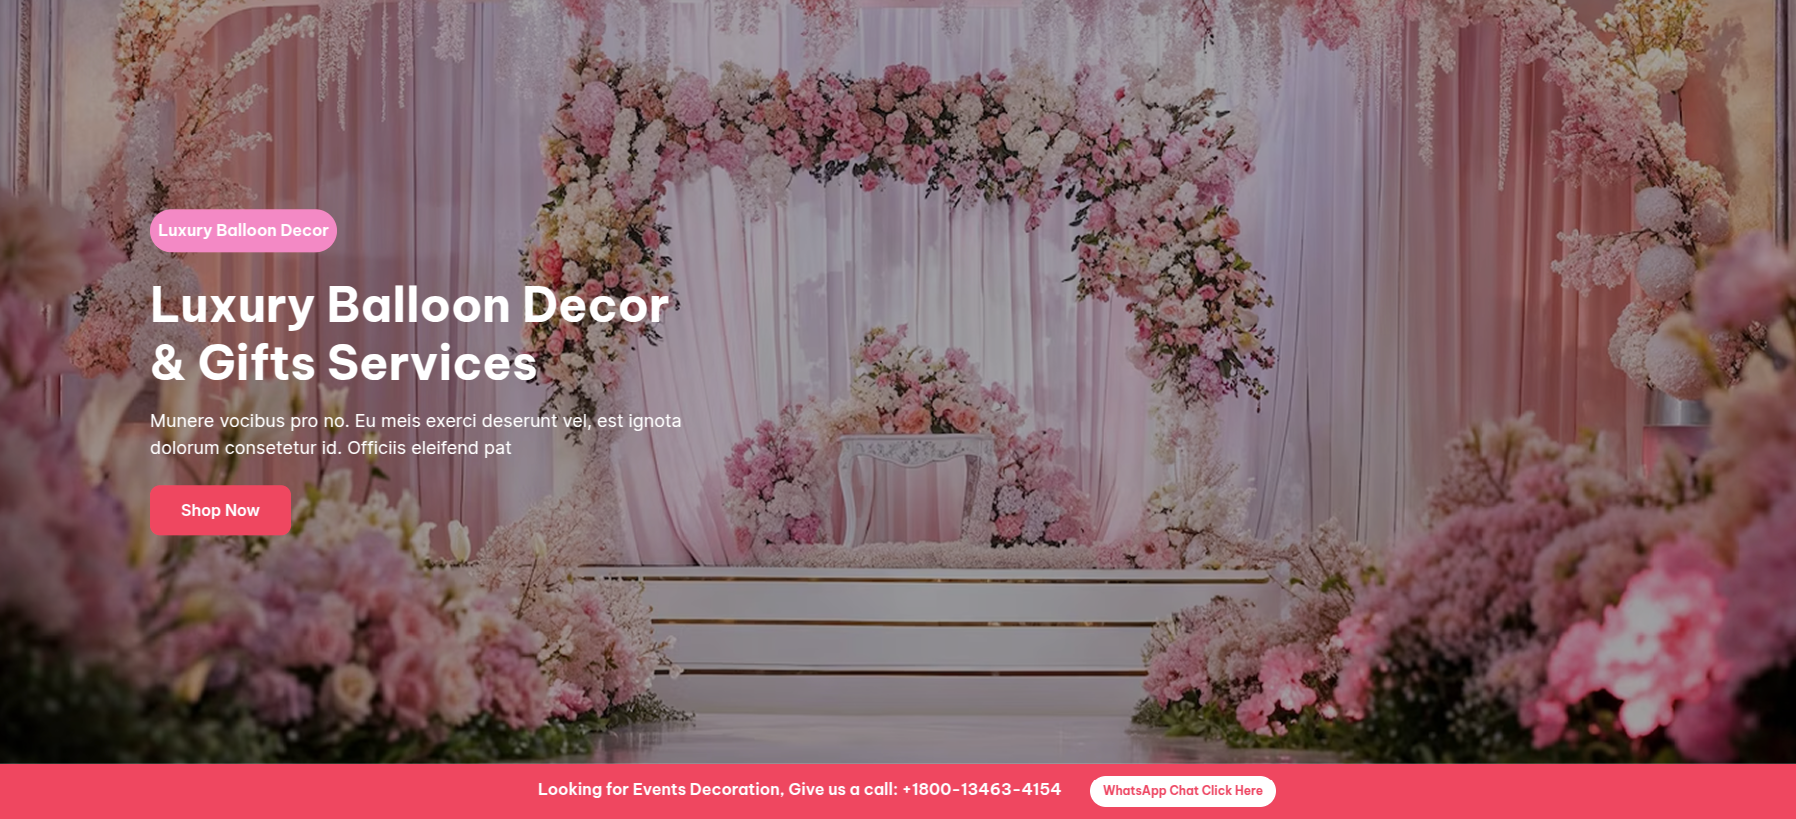The height and width of the screenshot is (819, 1796).
Task: Select the pink Luxury Balloon Decor badge
Action: (243, 230)
